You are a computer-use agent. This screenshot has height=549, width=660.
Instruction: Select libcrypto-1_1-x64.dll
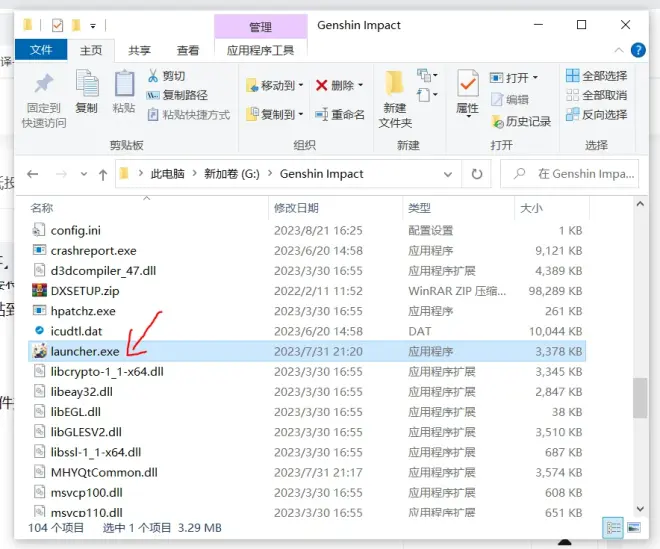point(307,371)
